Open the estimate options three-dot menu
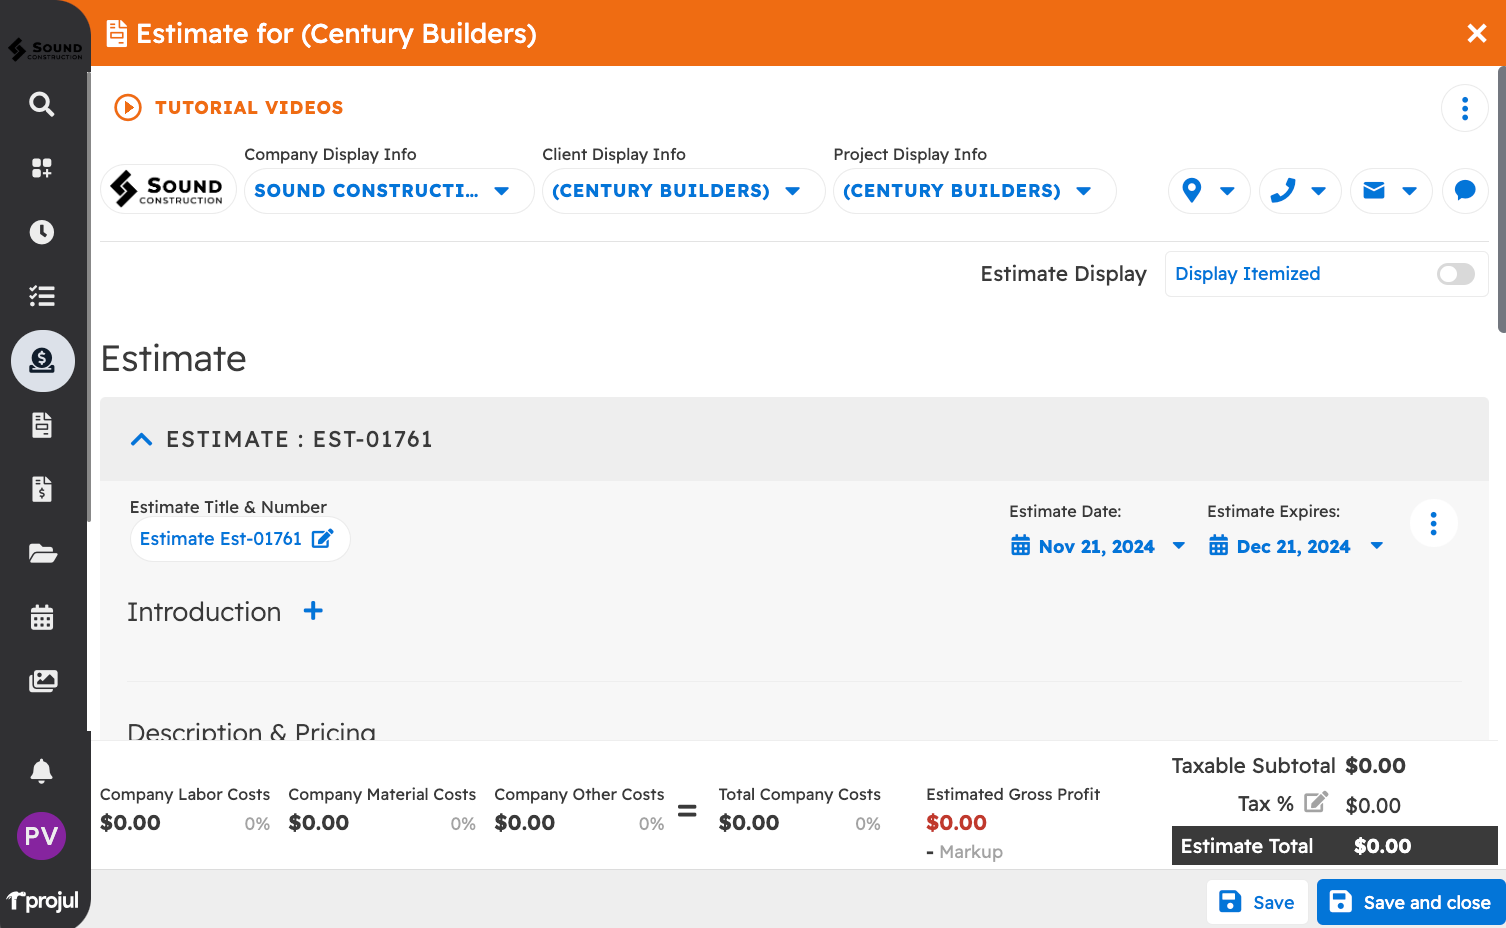1506x928 pixels. click(1433, 523)
